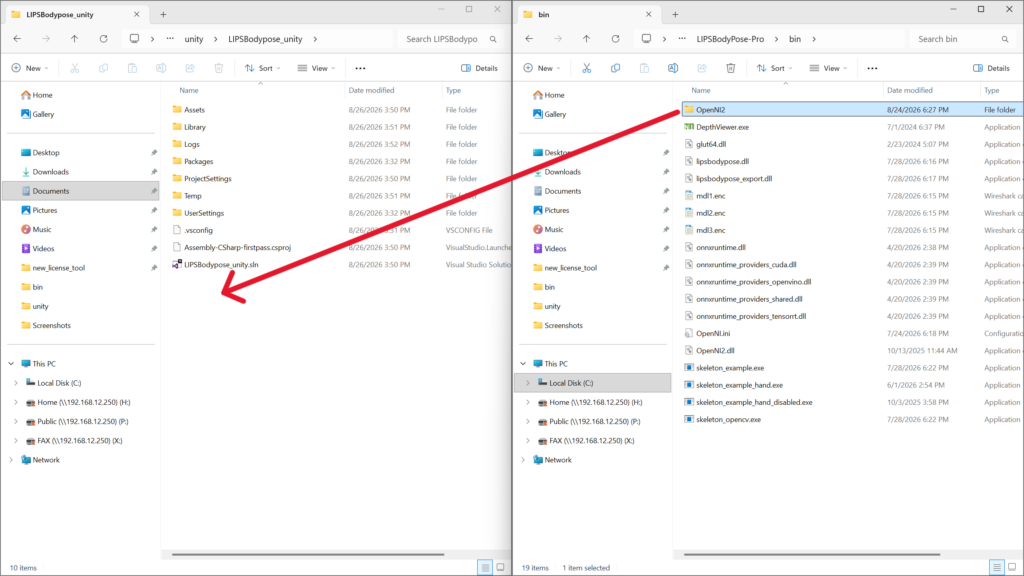Collapse This PC in LIPSBodypose_unity sidebar
The width and height of the screenshot is (1024, 576).
[x=11, y=364]
